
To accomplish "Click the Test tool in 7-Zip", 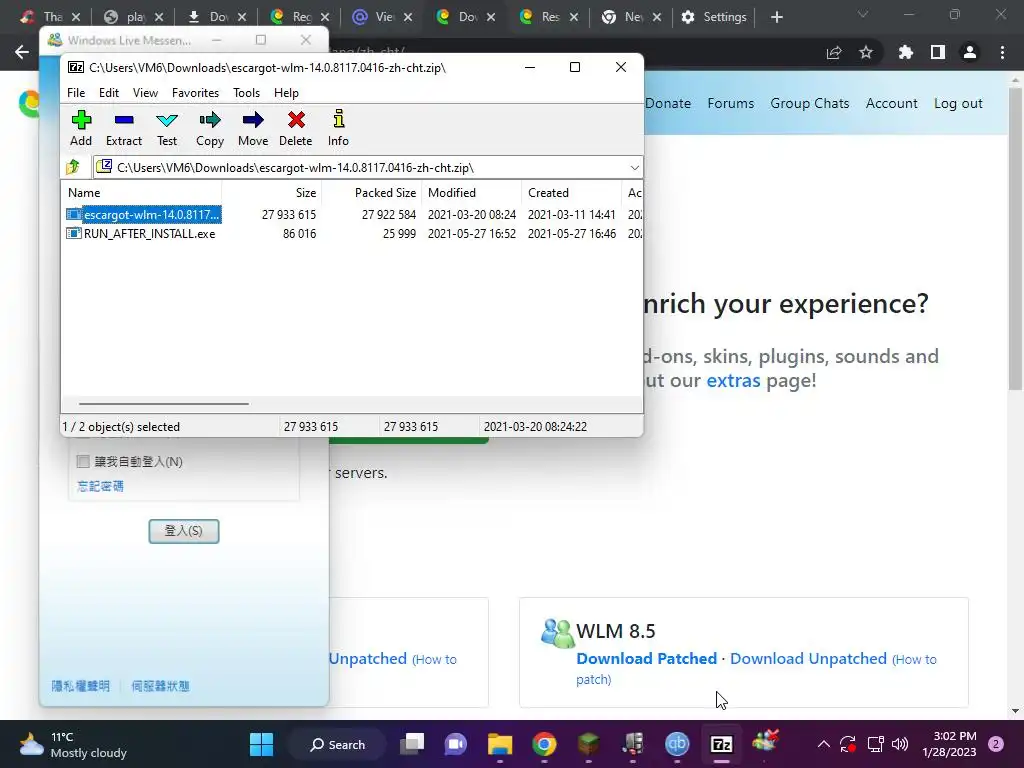I will click(167, 128).
